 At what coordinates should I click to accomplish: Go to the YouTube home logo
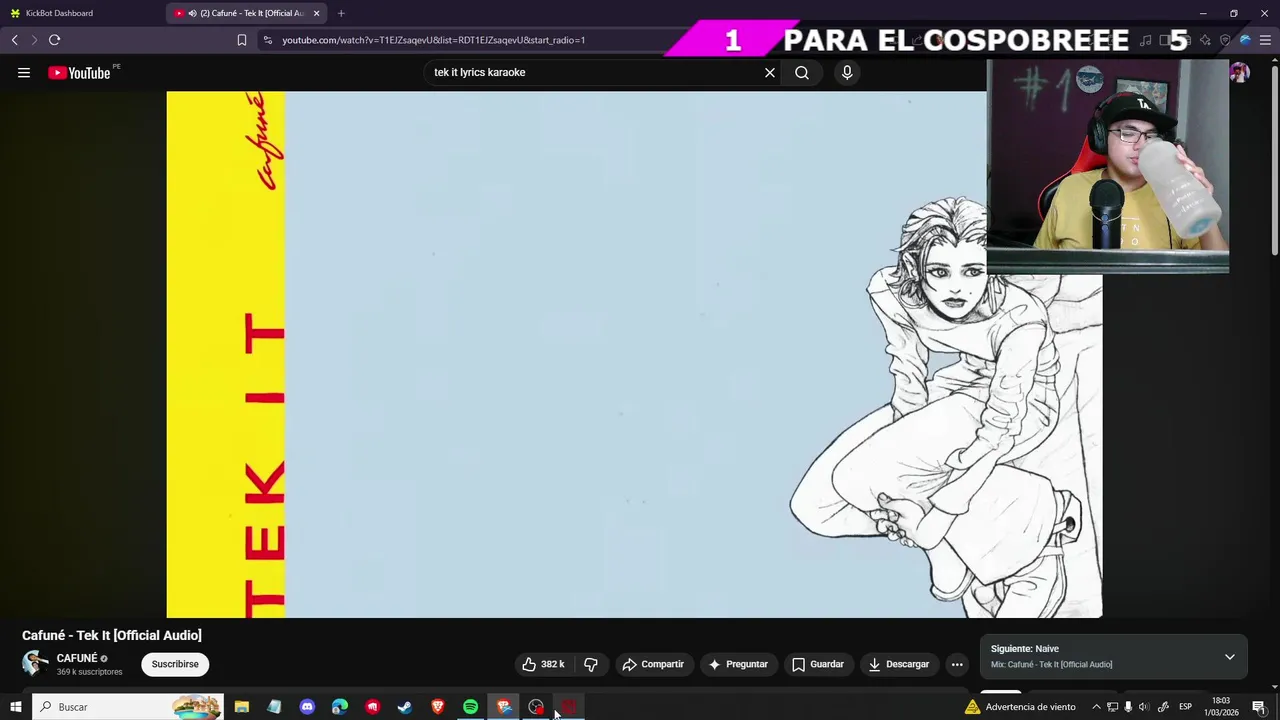point(79,72)
